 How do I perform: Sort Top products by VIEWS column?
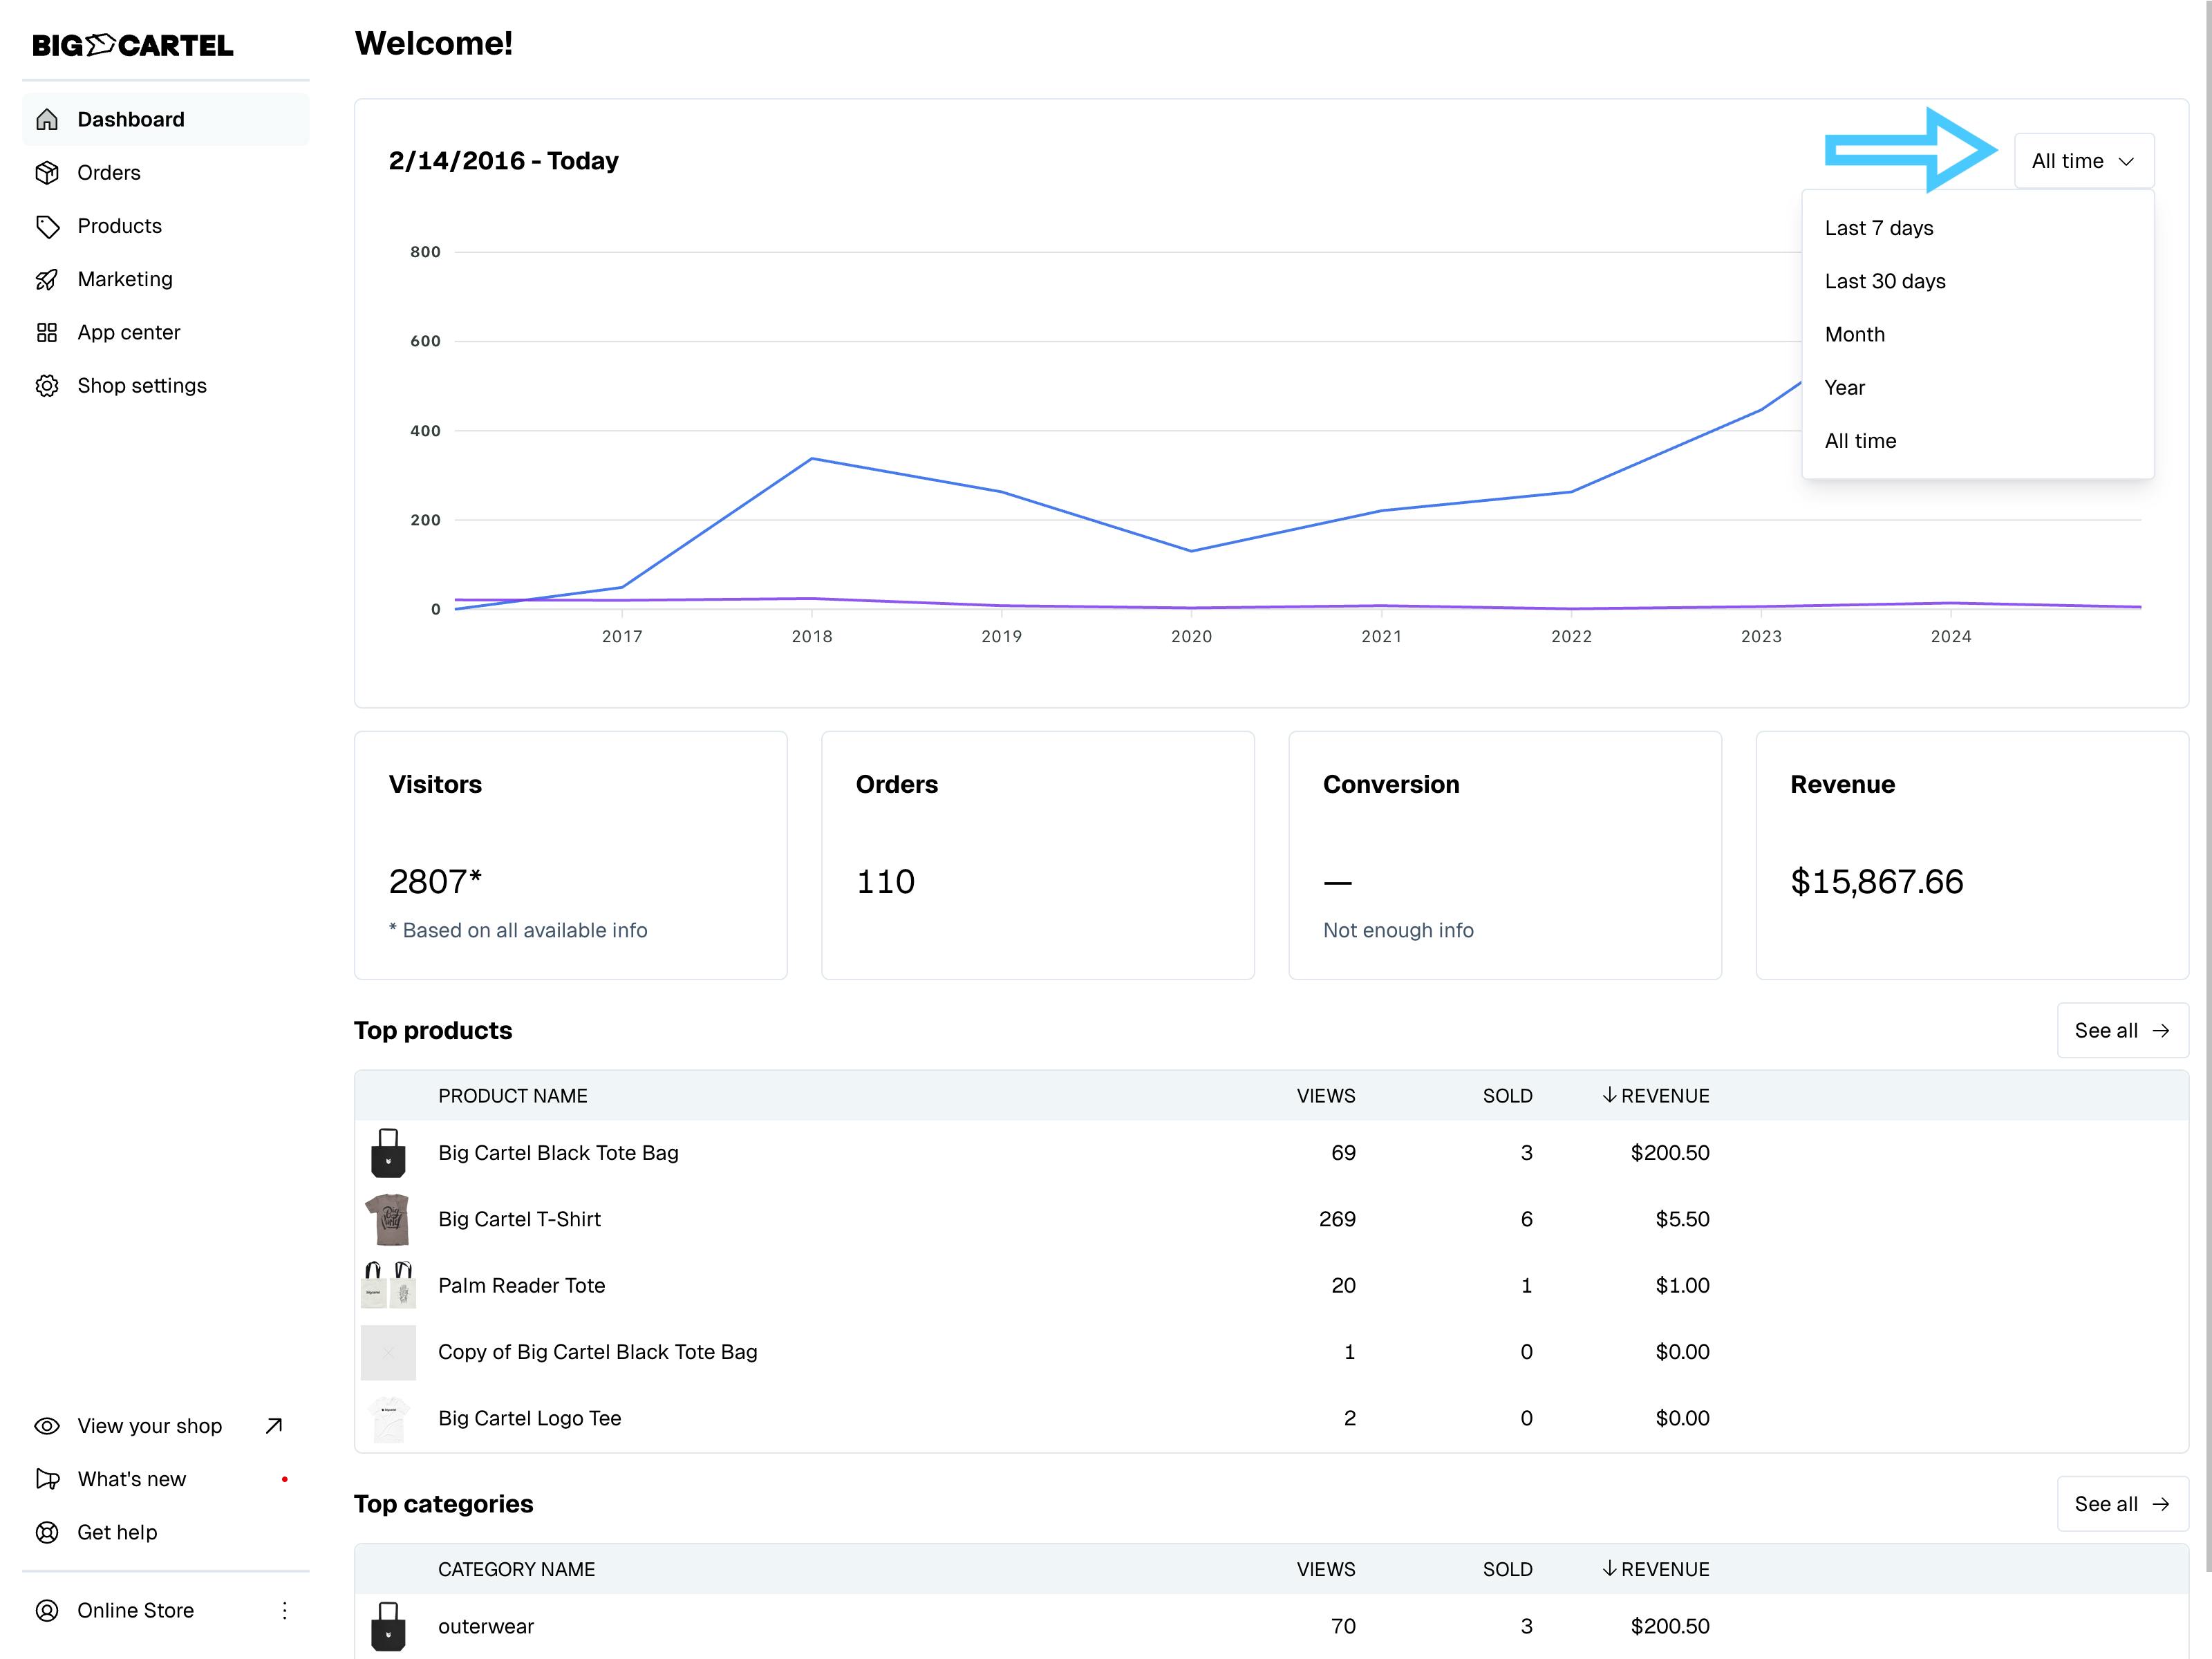(1326, 1095)
